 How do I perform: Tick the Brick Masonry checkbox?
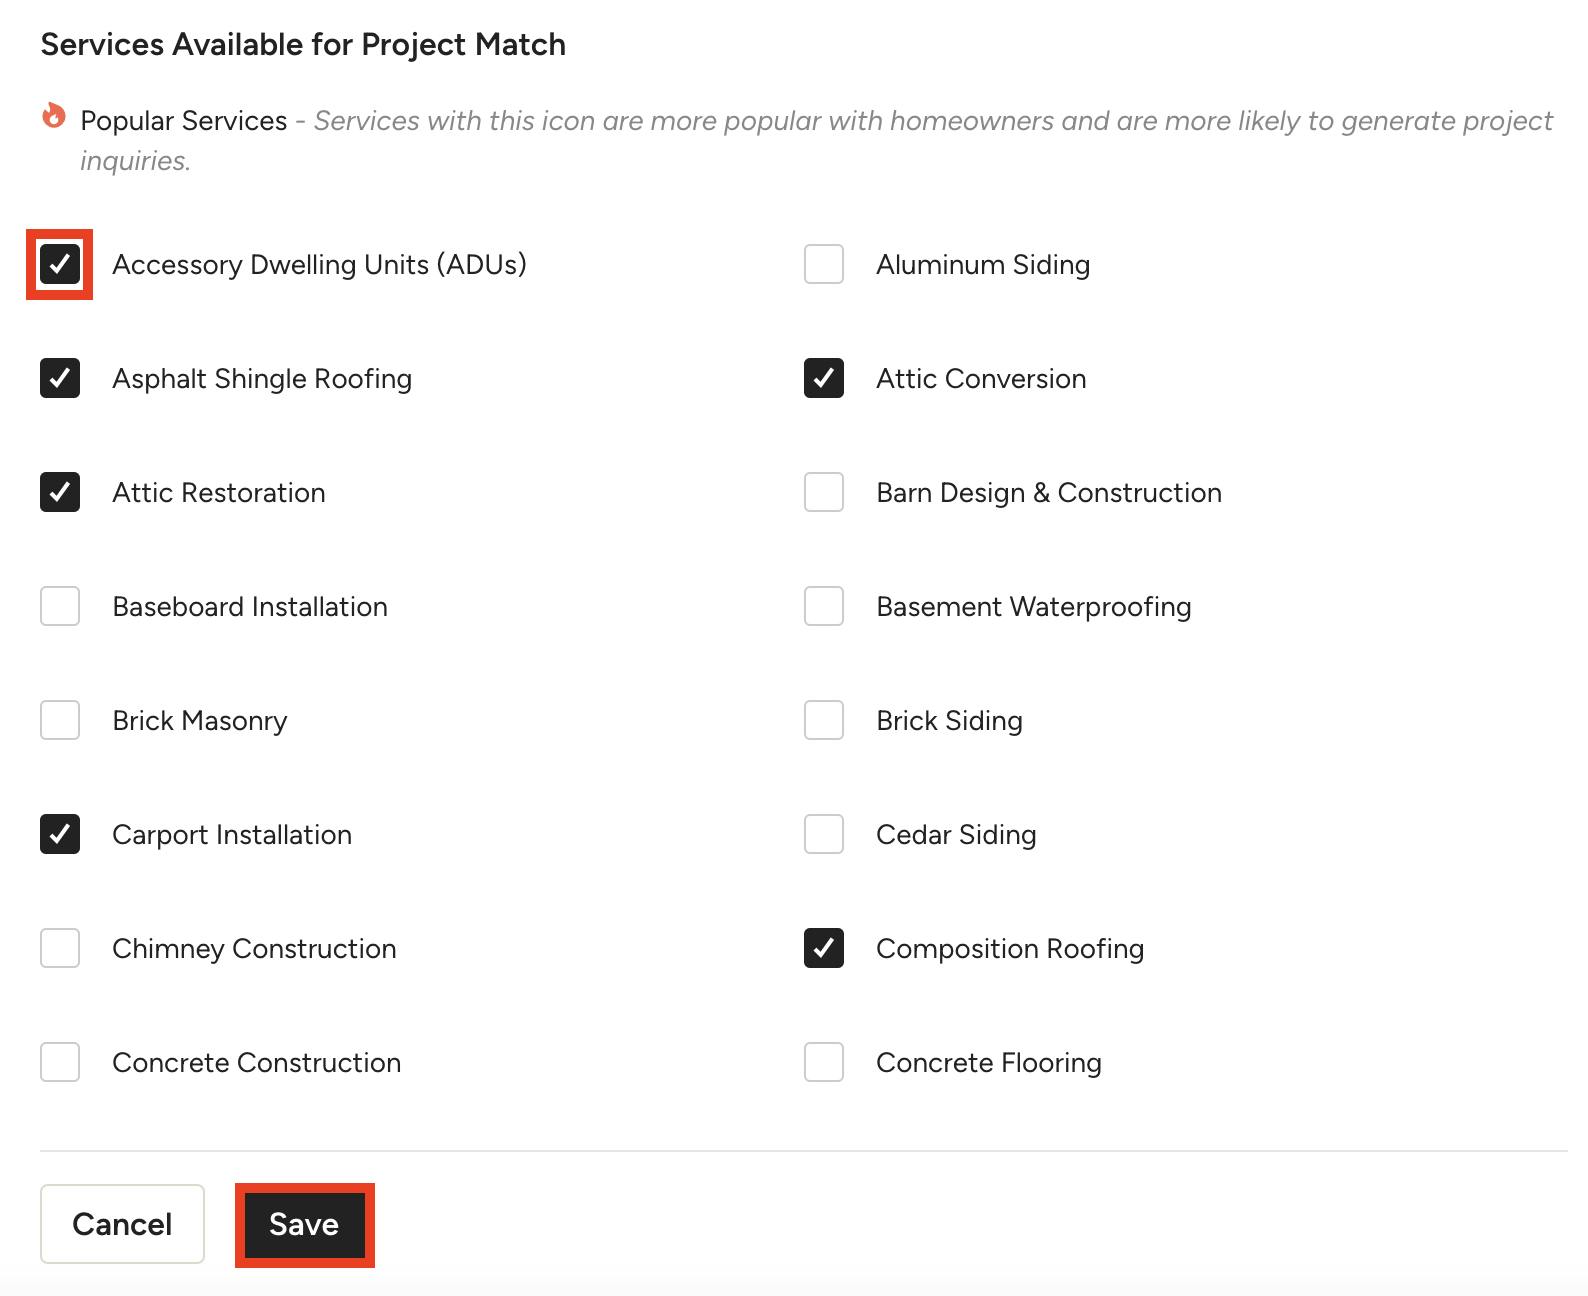(60, 720)
